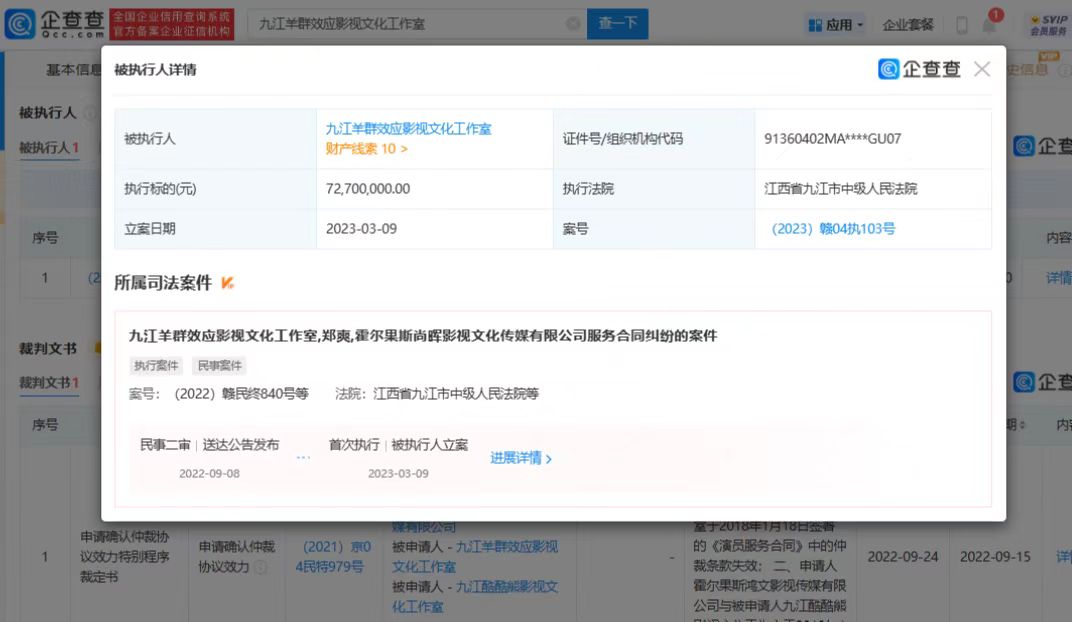Select the 72,700,000.00 execution amount value
The image size is (1072, 622).
point(368,189)
